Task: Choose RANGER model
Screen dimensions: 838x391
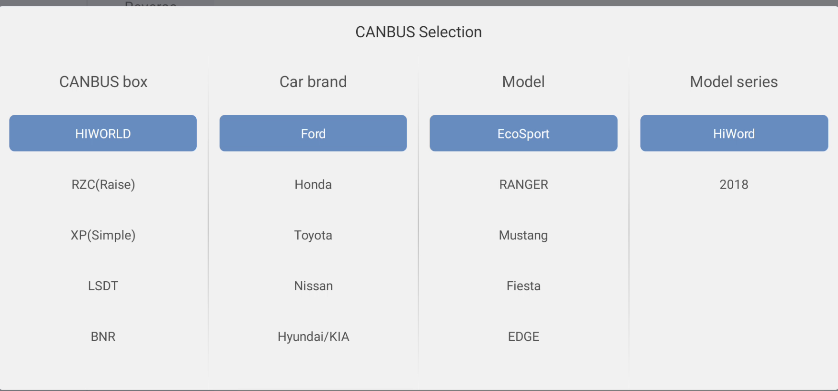Action: [x=524, y=184]
